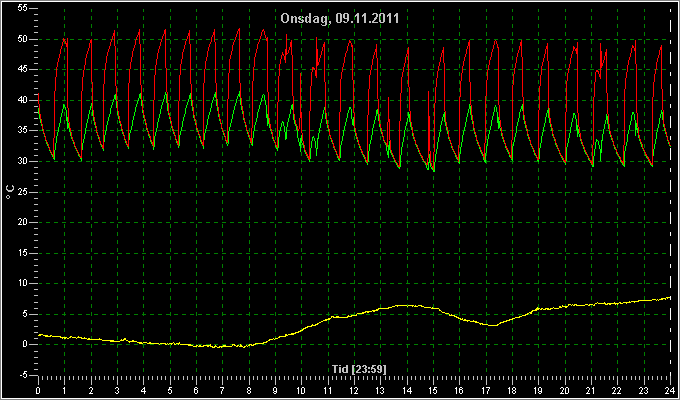This screenshot has height=400, width=680.
Task: Click the -5 value on temperature axis
Action: pyautogui.click(x=23, y=374)
